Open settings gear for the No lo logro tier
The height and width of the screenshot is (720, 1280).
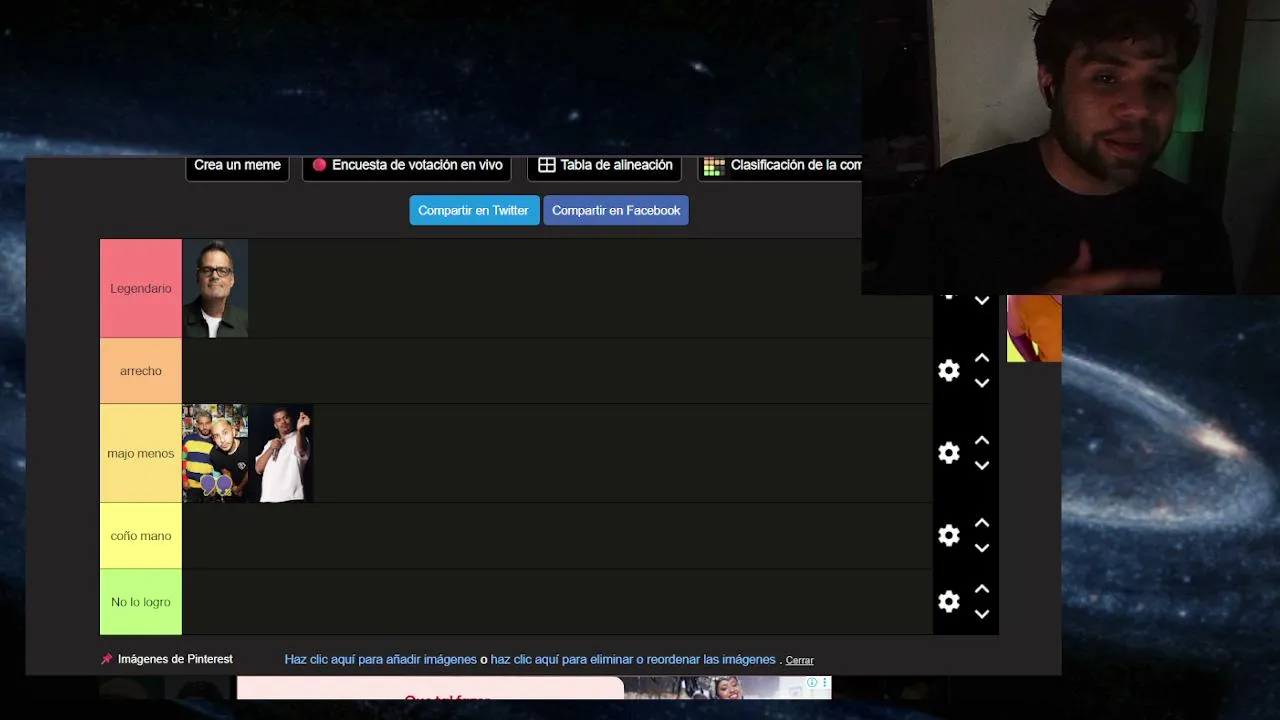point(949,601)
